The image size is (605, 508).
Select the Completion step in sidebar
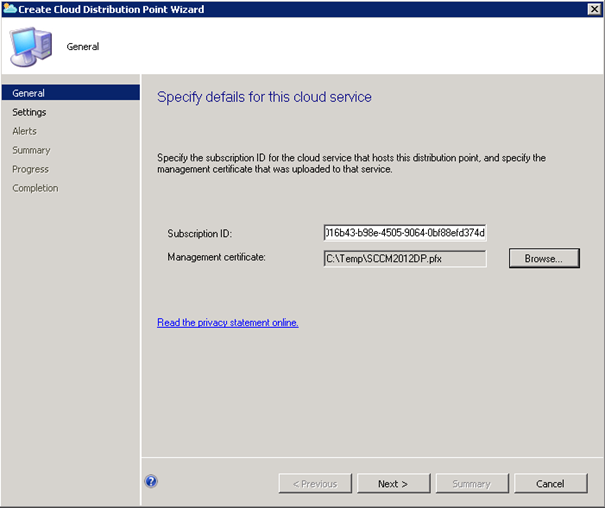coord(35,188)
